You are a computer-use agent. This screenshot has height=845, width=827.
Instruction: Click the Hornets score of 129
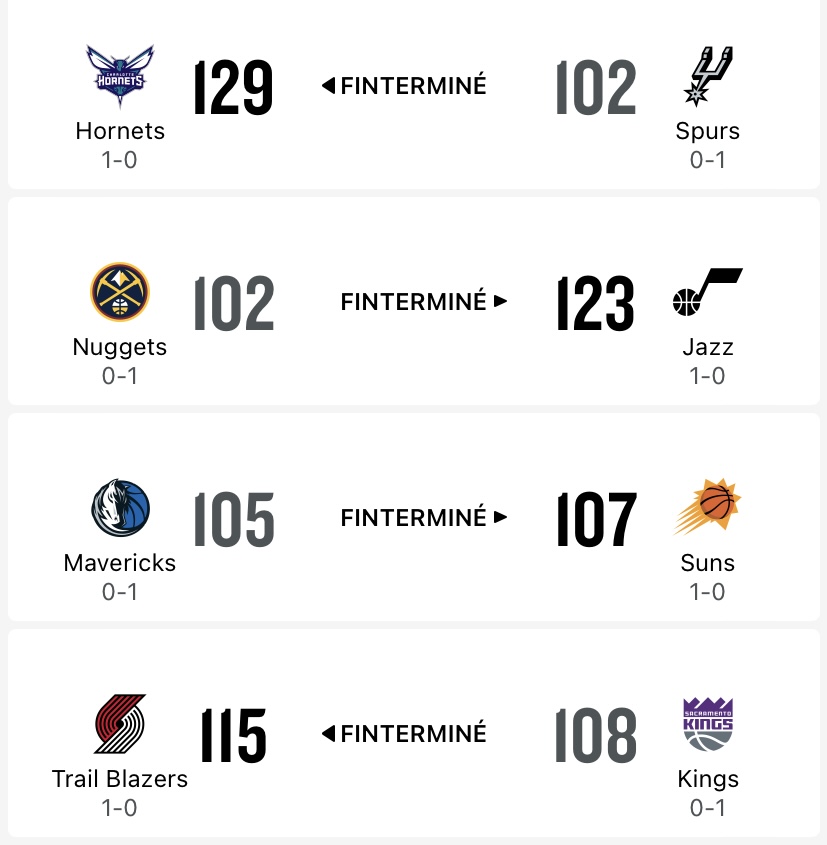point(233,87)
